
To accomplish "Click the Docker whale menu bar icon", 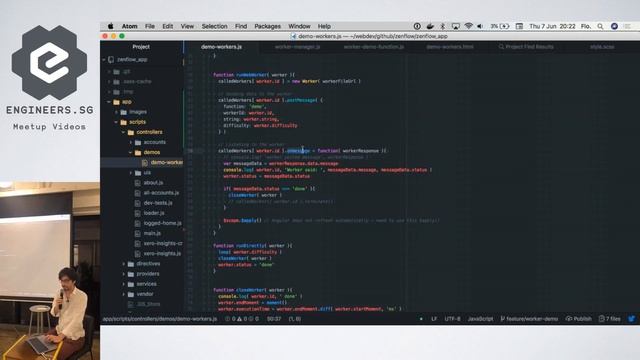I will [x=430, y=26].
